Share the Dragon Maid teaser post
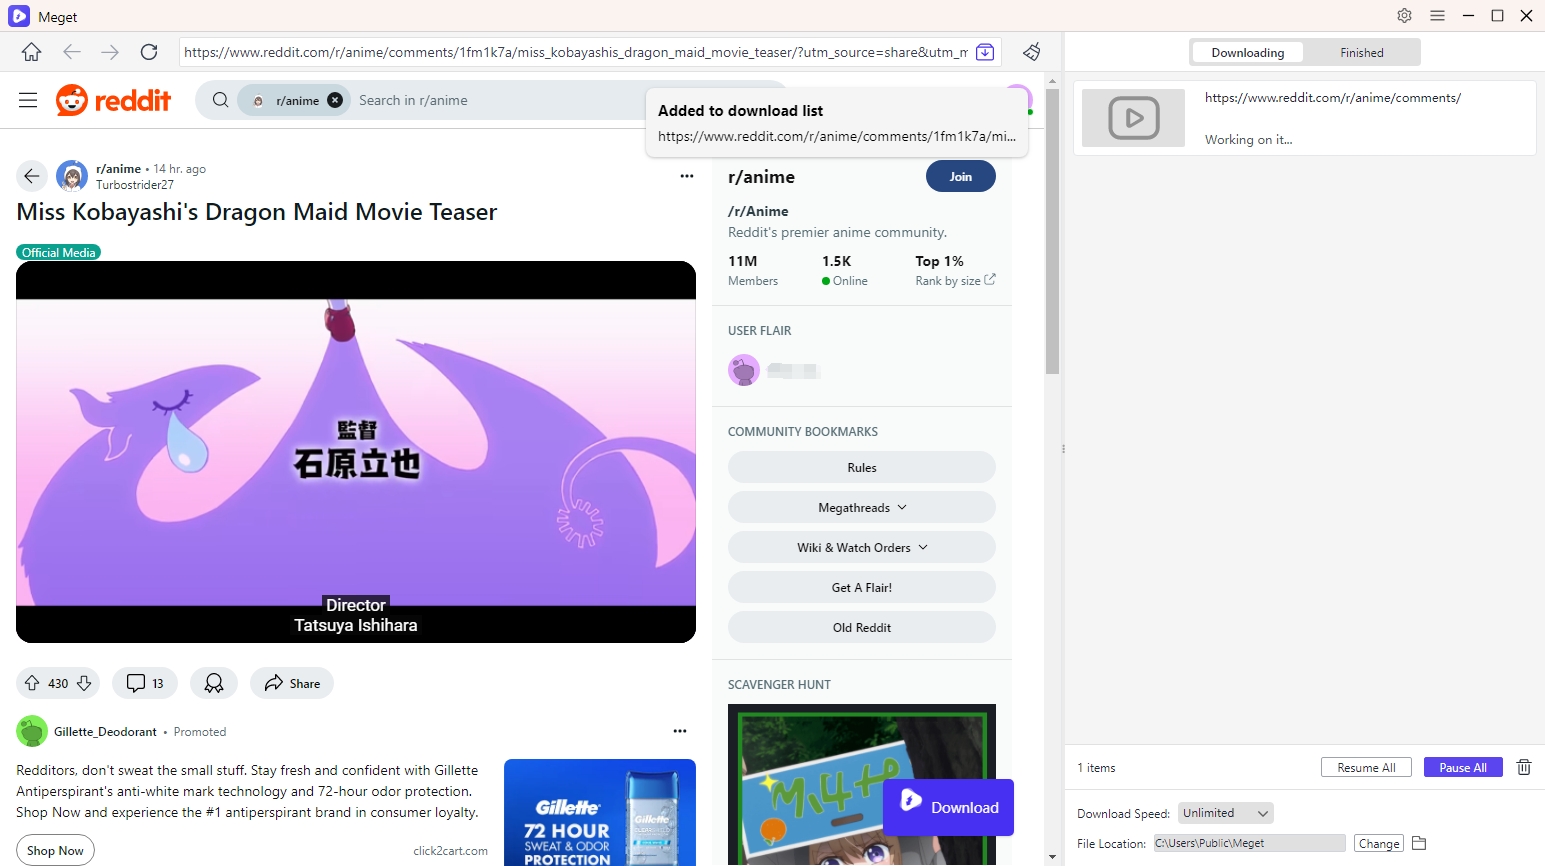 coord(292,683)
